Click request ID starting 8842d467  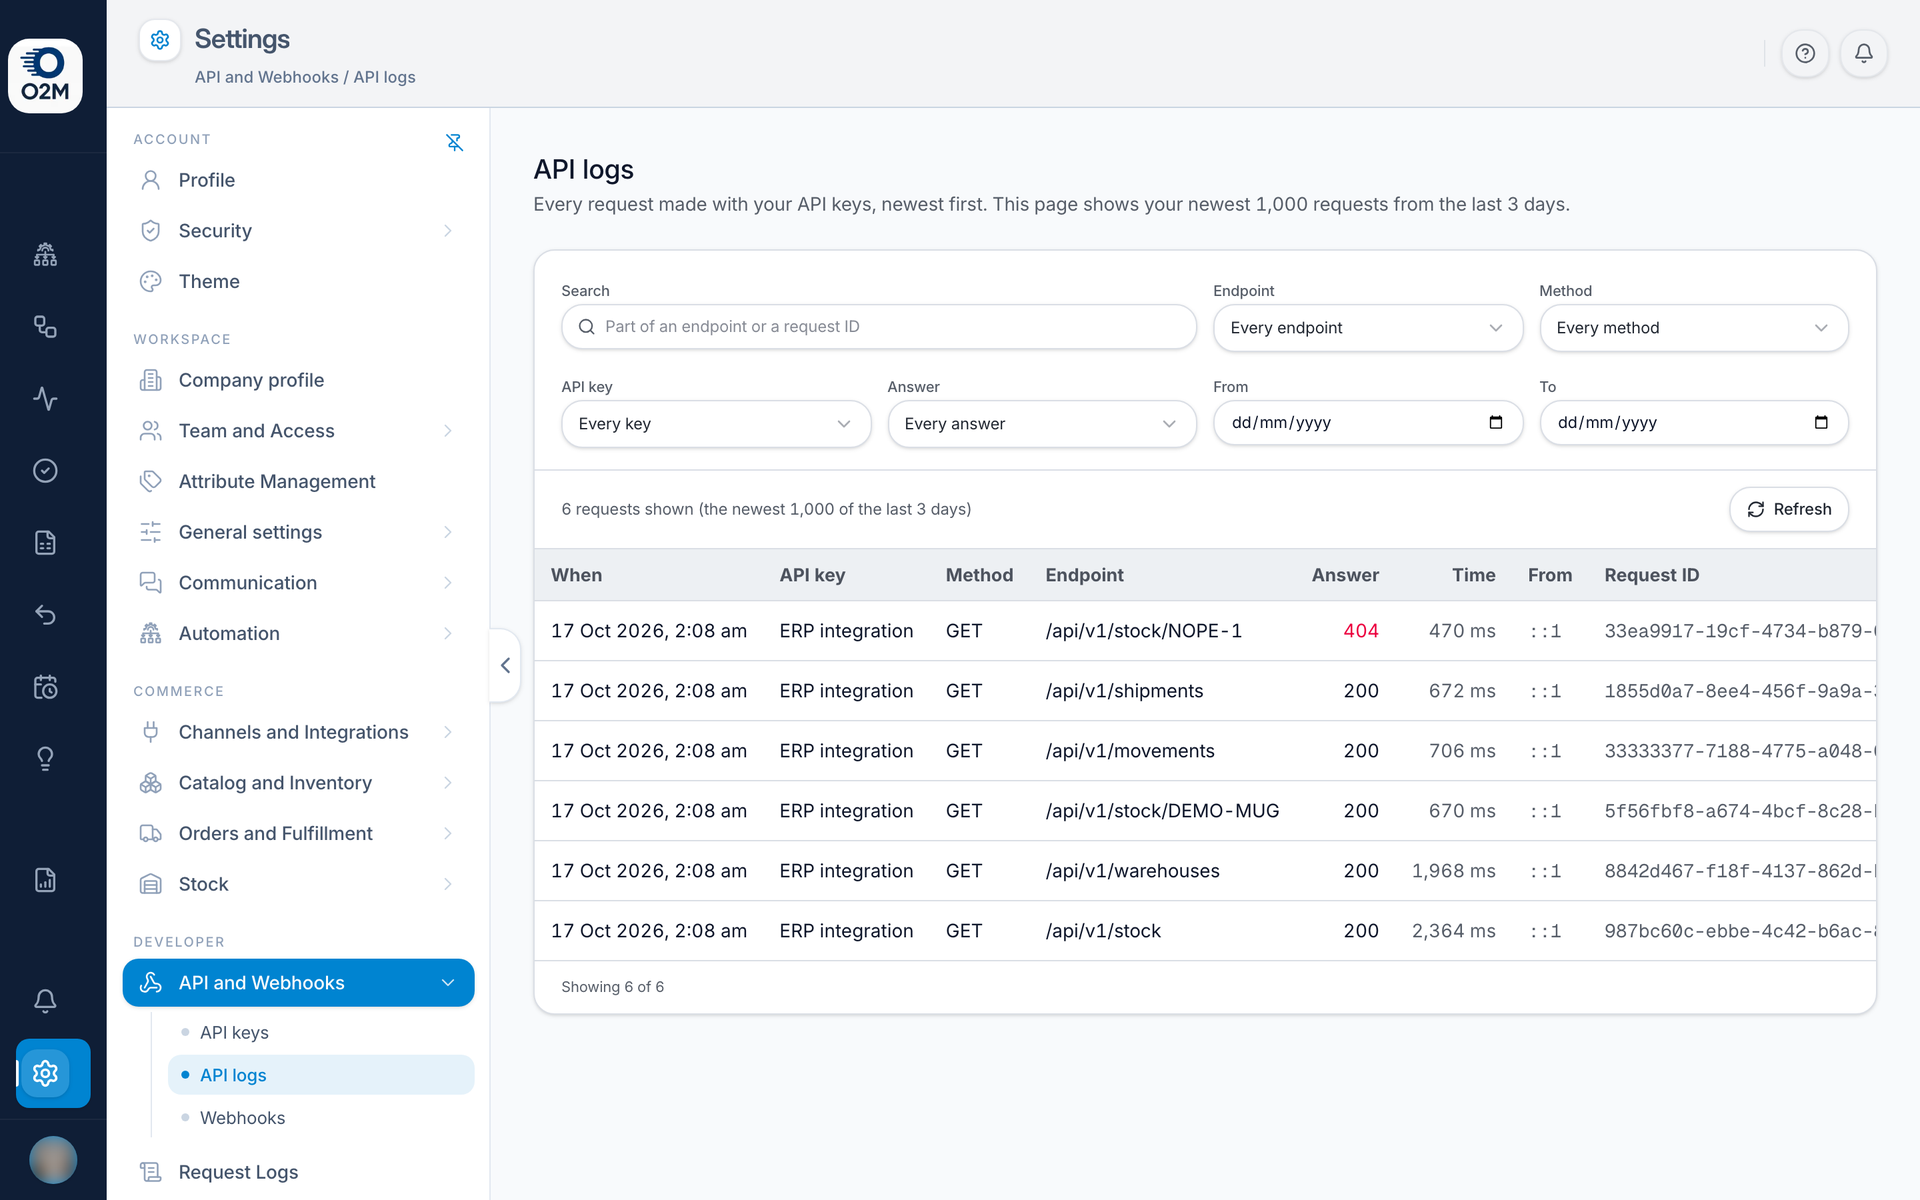1740,871
